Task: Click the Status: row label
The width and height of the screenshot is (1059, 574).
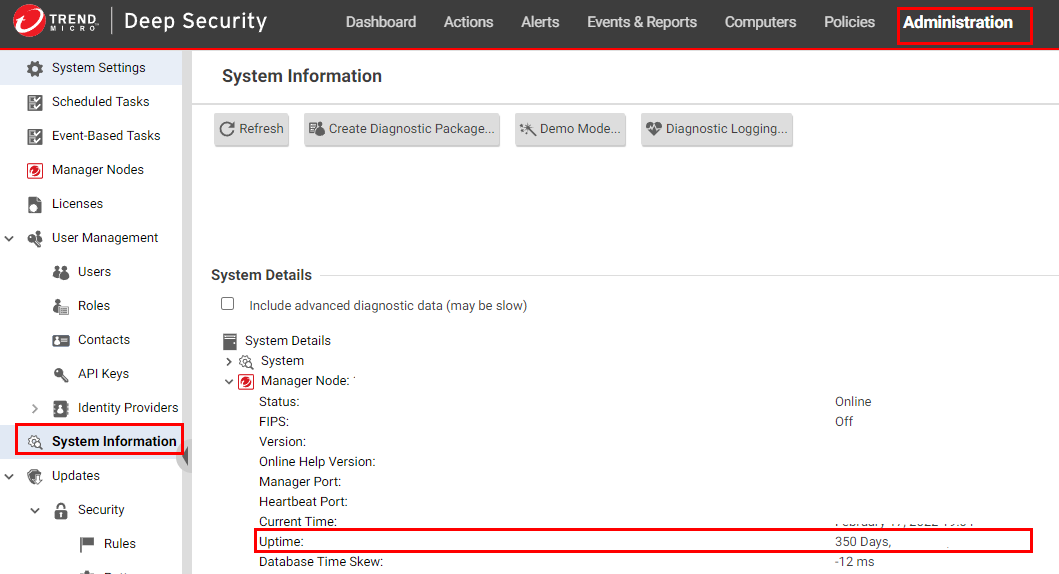Action: coord(279,402)
